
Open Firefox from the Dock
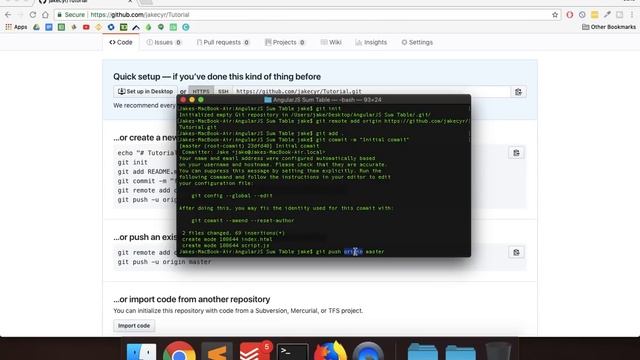(330, 351)
